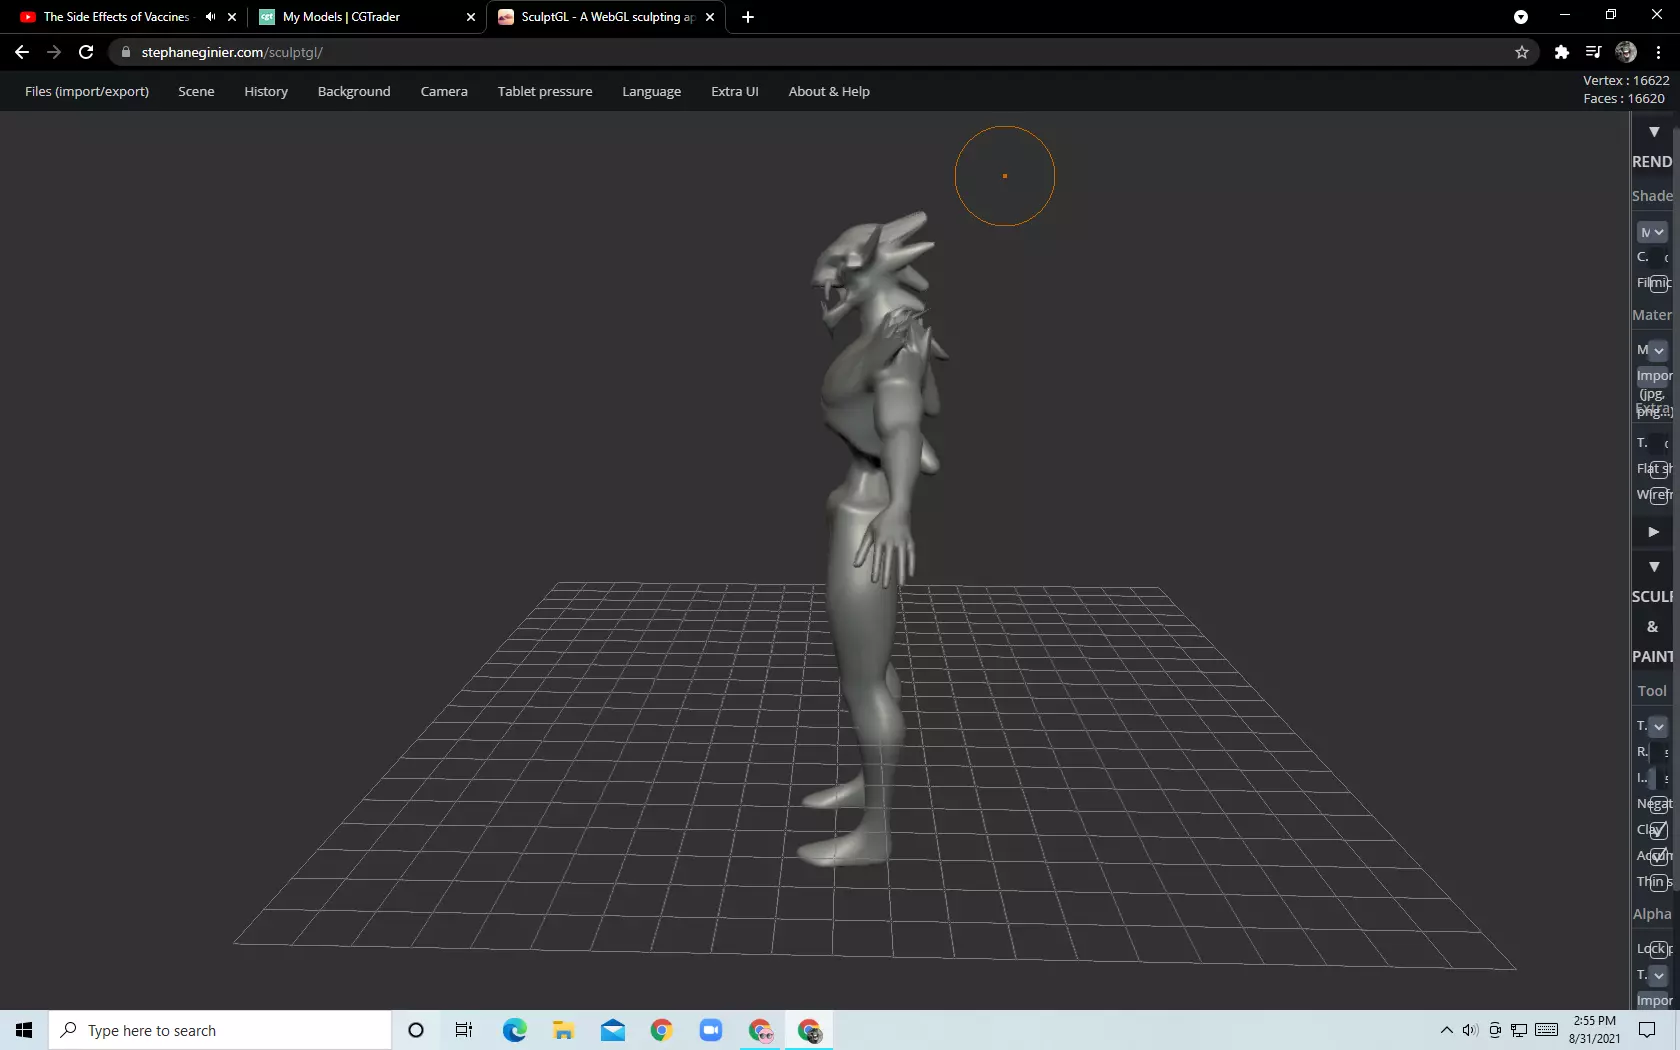
Task: Close The Side Effects of Vaccines tab
Action: tap(232, 17)
